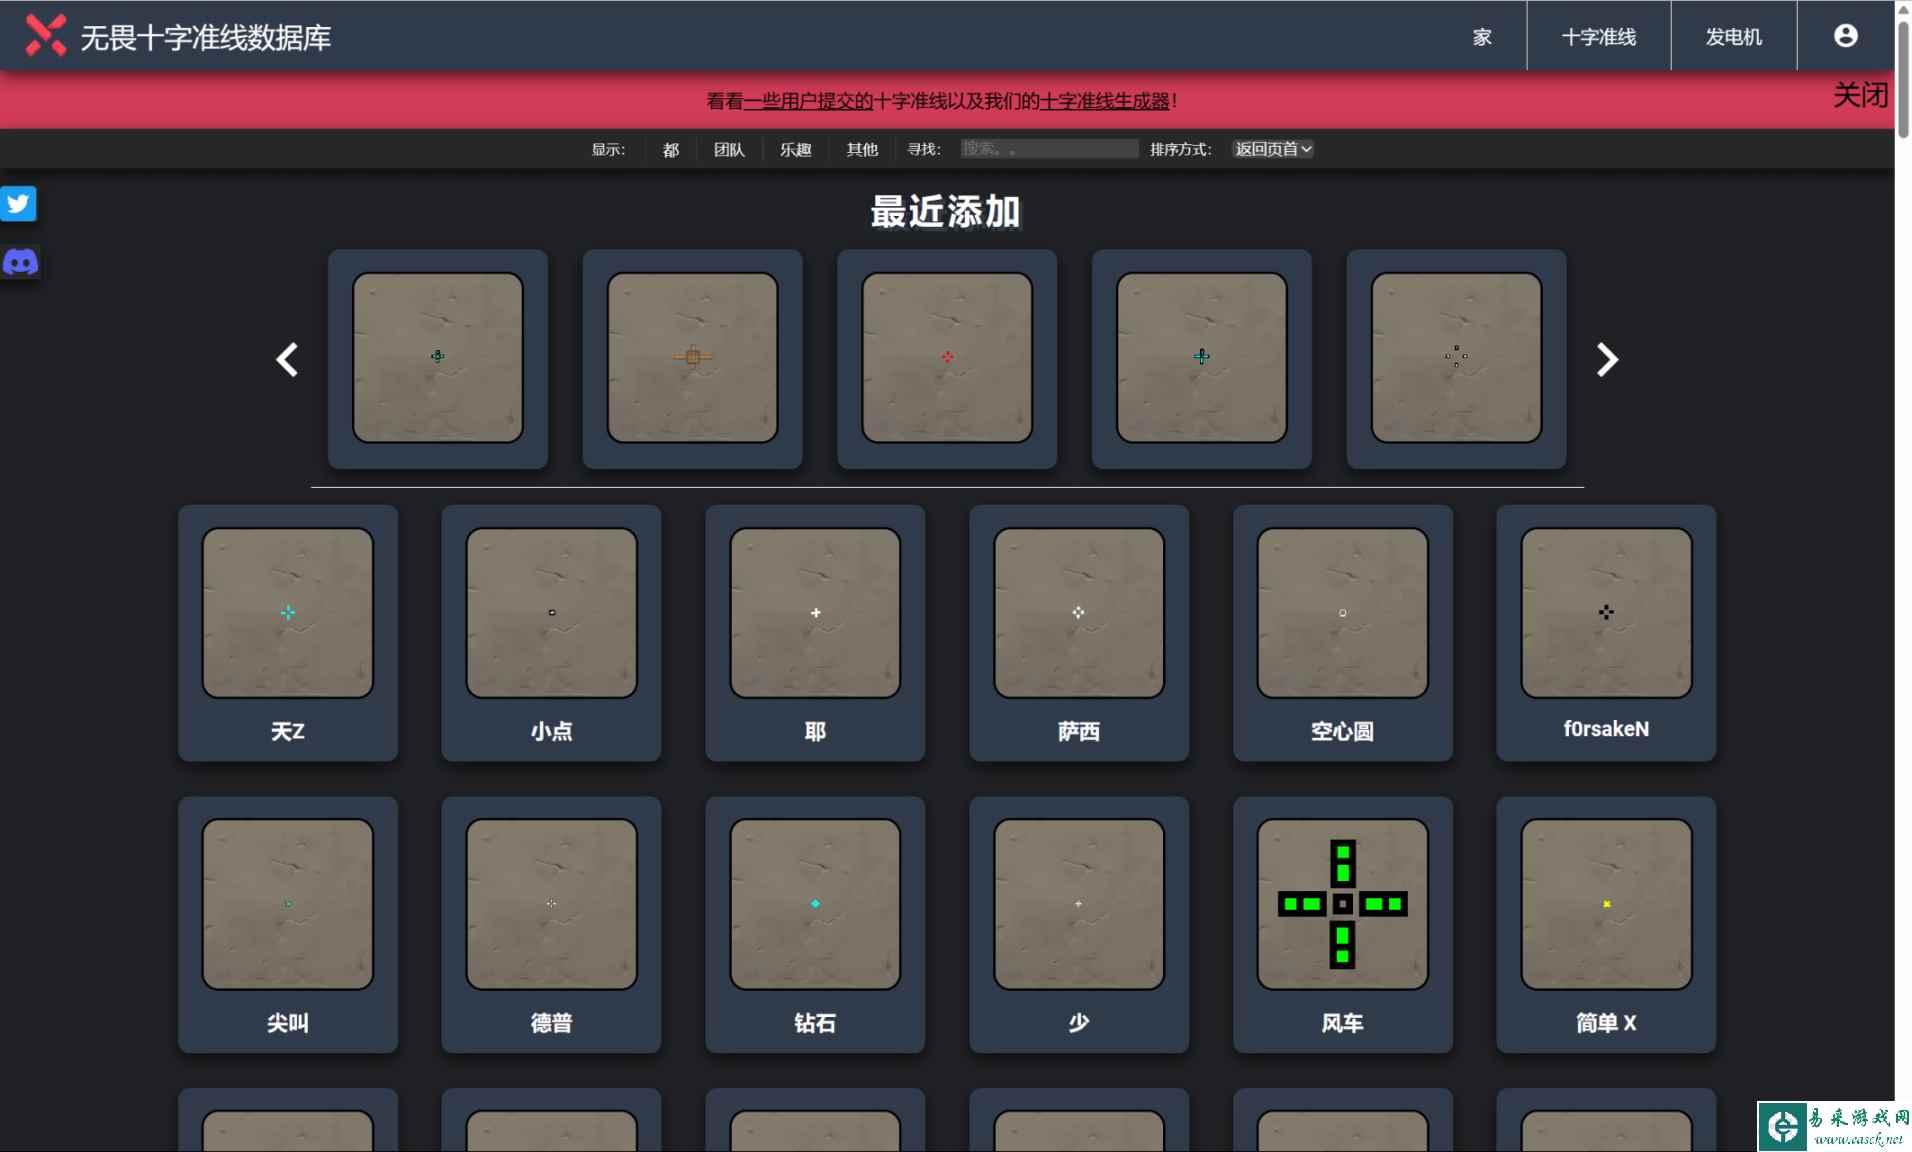Open the 排序方式 sort dropdown

click(x=1272, y=149)
